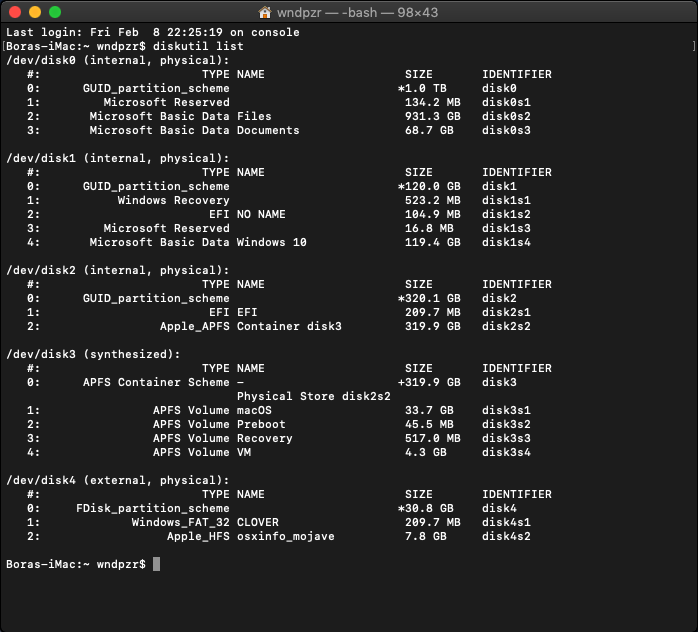This screenshot has height=632, width=698.
Task: Click the home folder icon in title bar
Action: click(265, 13)
